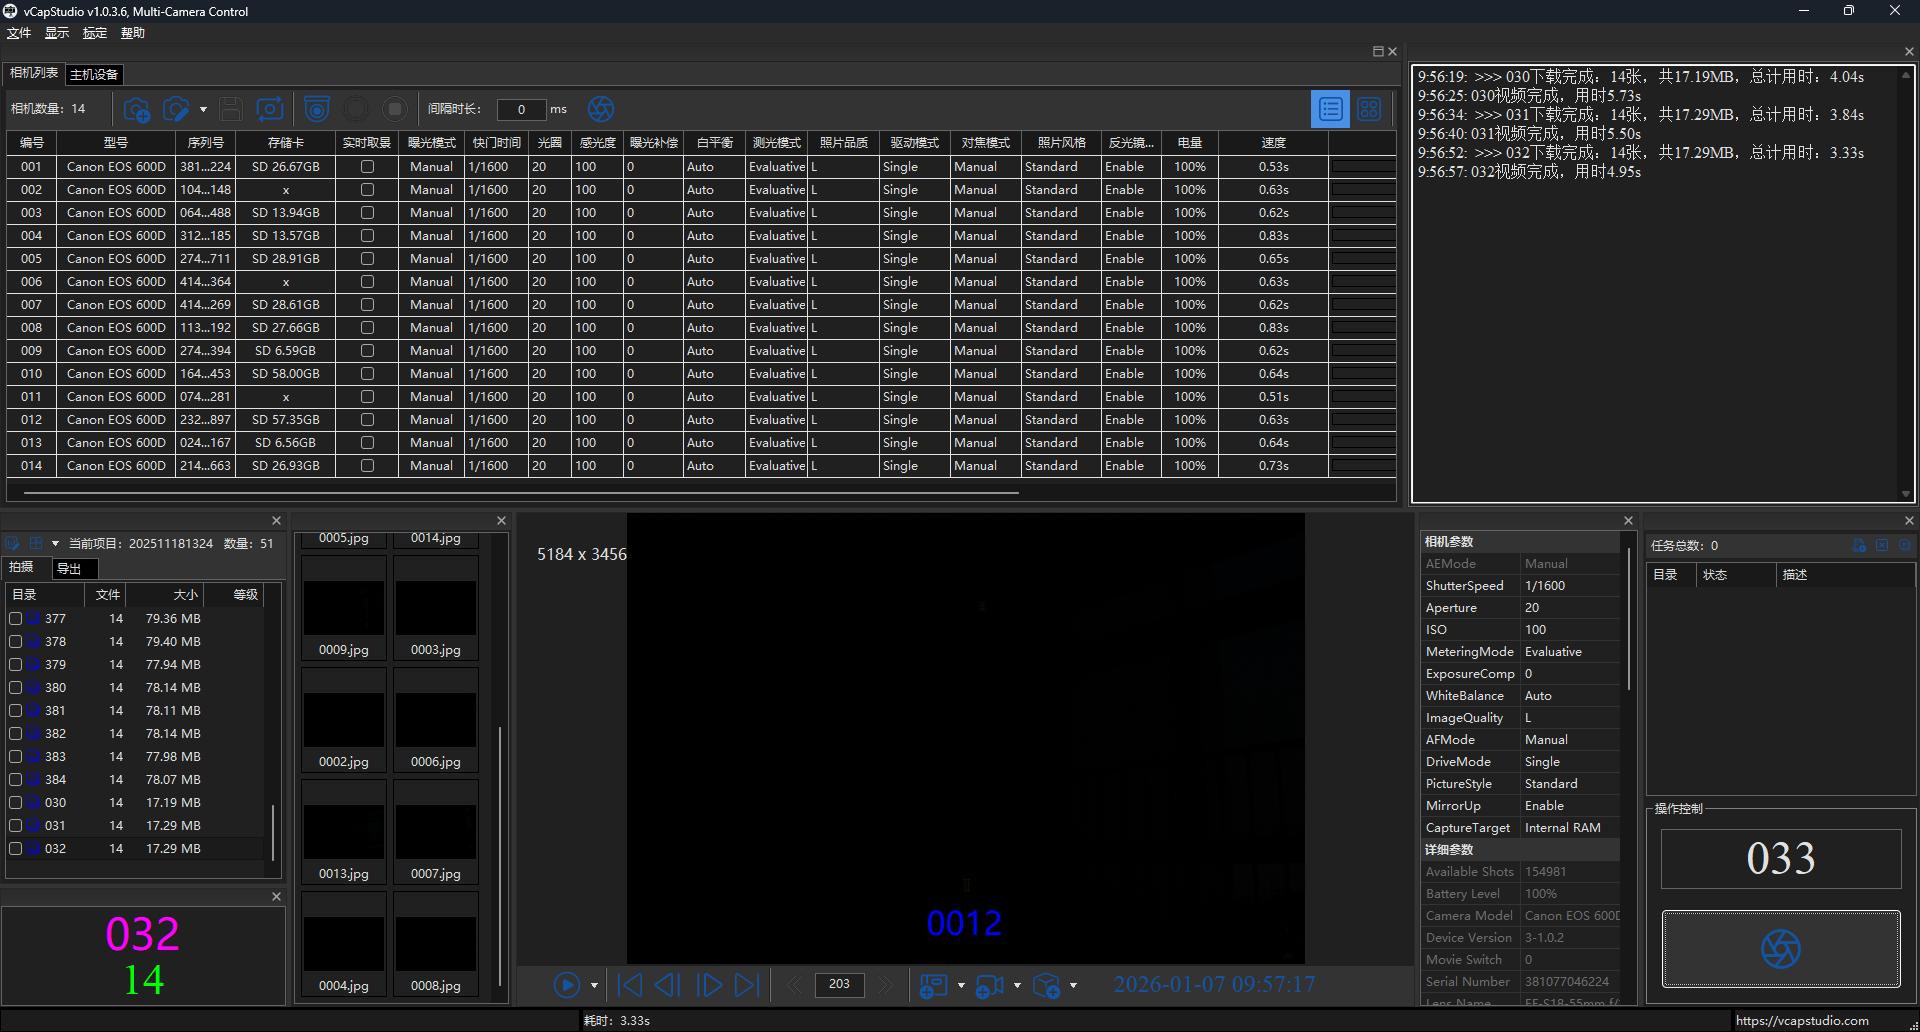1920x1032 pixels.
Task: Jump to the last frame with skip-end control
Action: [746, 984]
